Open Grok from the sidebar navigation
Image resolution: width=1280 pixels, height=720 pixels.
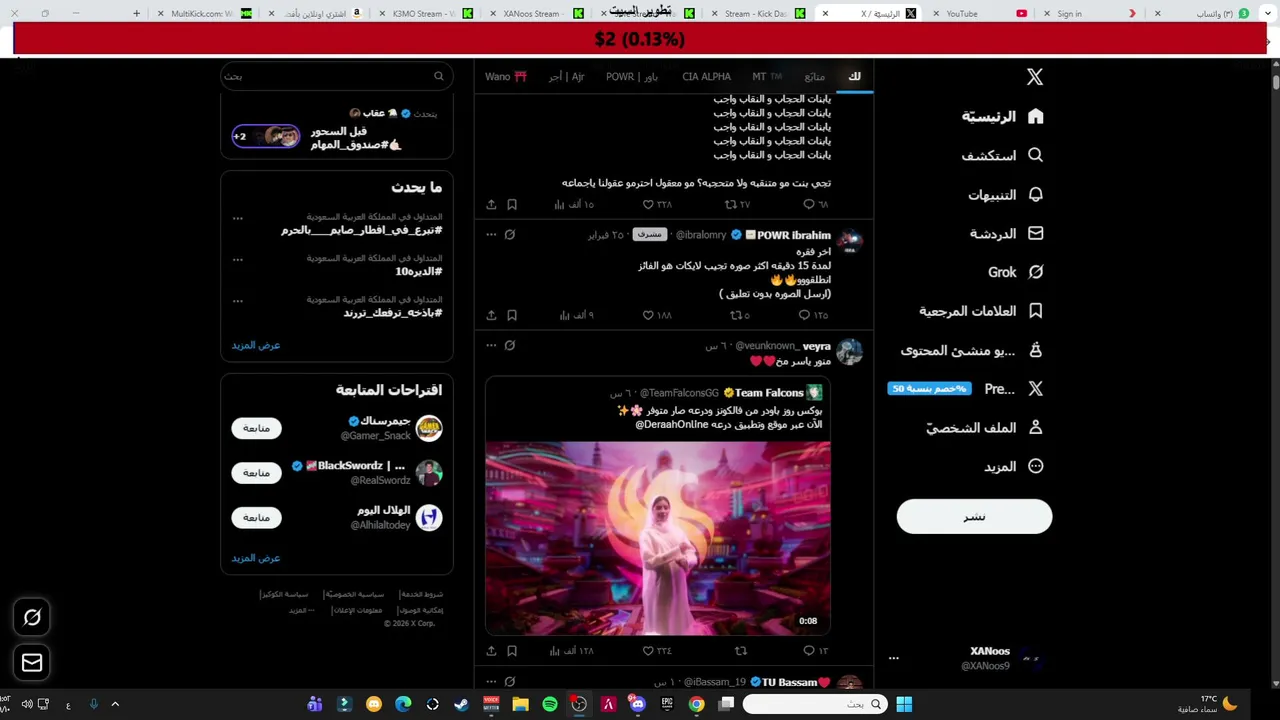[x=1016, y=272]
